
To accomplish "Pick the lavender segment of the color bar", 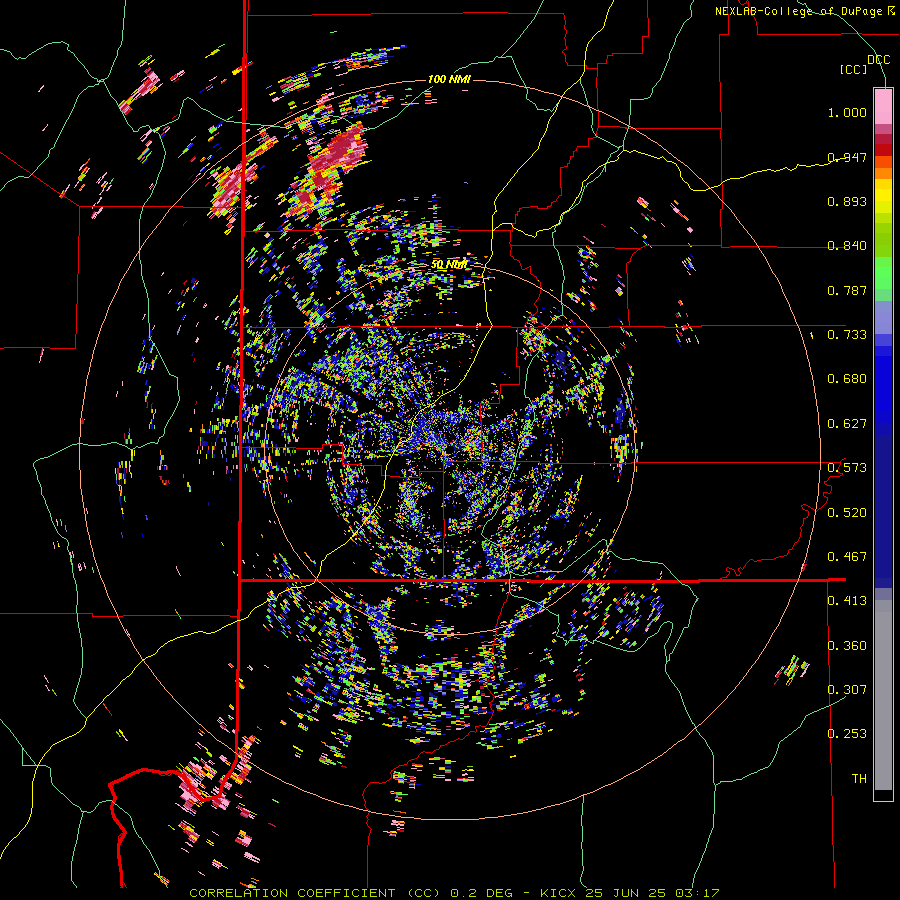I will point(883,317).
